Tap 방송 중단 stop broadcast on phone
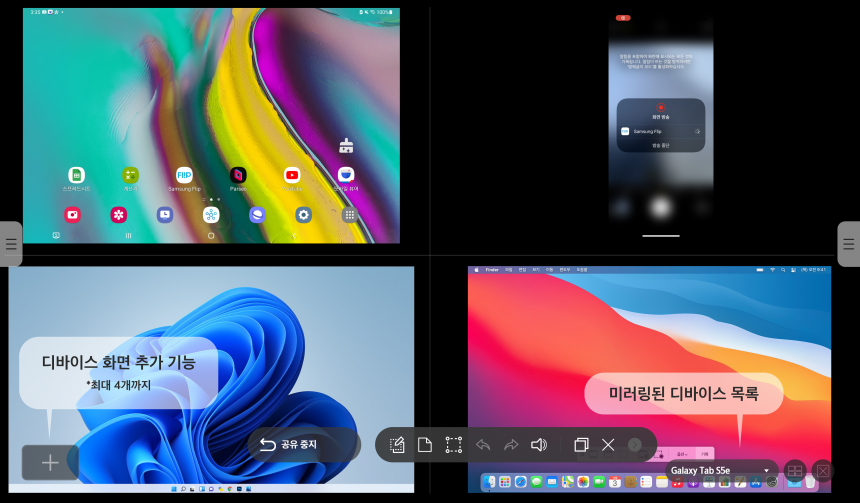Screen dimensions: 860x503 tap(660, 145)
